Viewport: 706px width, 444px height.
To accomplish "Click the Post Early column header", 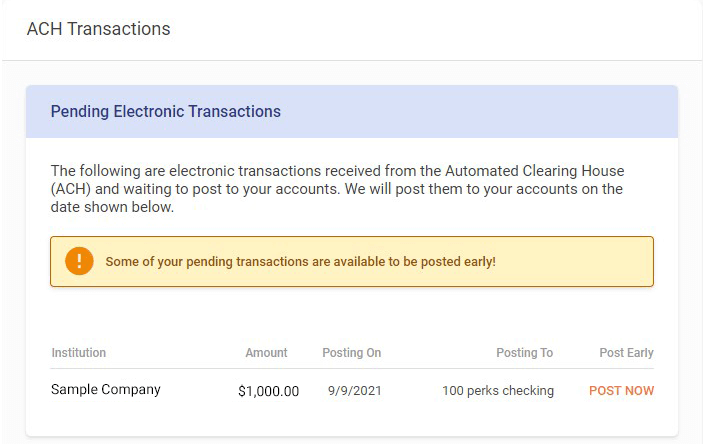I will pos(626,353).
